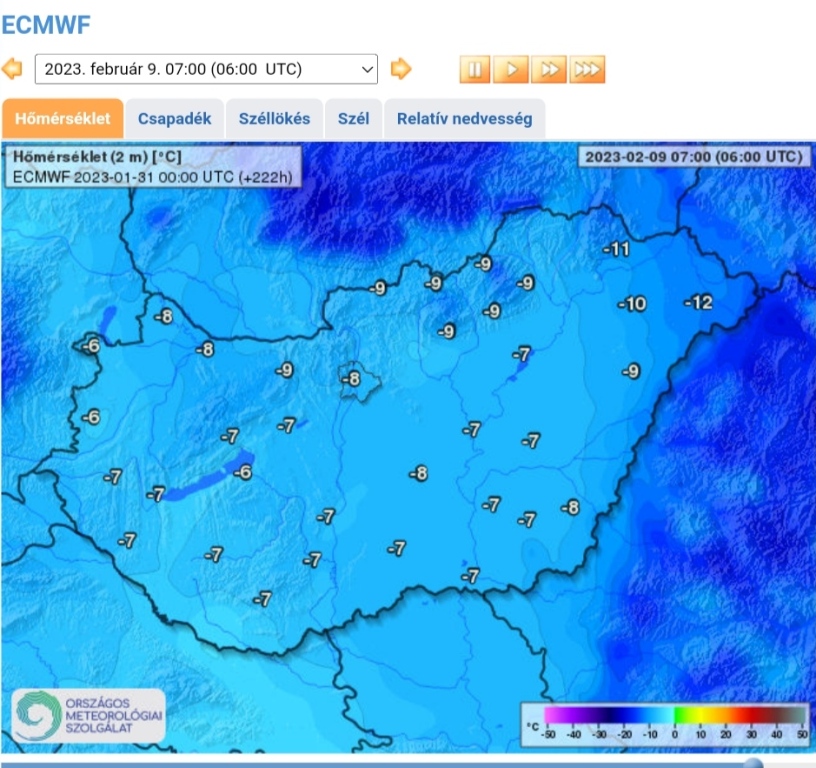Click the active Hőmérséklet tab
The image size is (816, 768).
point(64,118)
